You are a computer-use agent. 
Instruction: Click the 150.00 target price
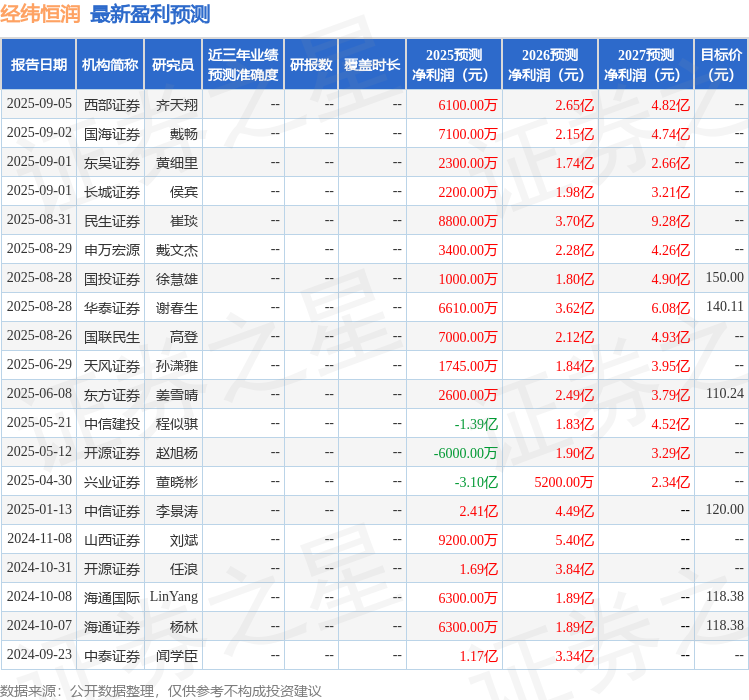point(725,278)
